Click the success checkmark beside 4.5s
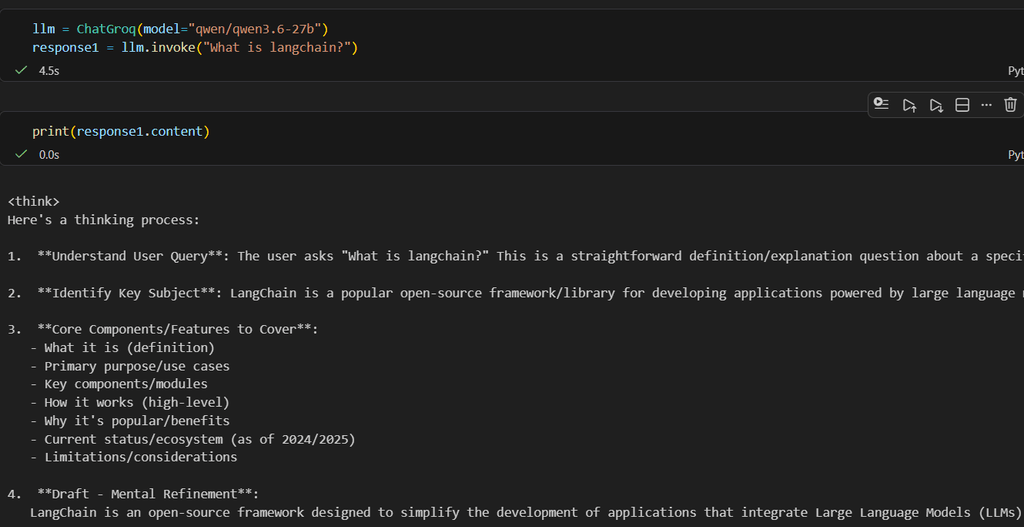 click(21, 70)
